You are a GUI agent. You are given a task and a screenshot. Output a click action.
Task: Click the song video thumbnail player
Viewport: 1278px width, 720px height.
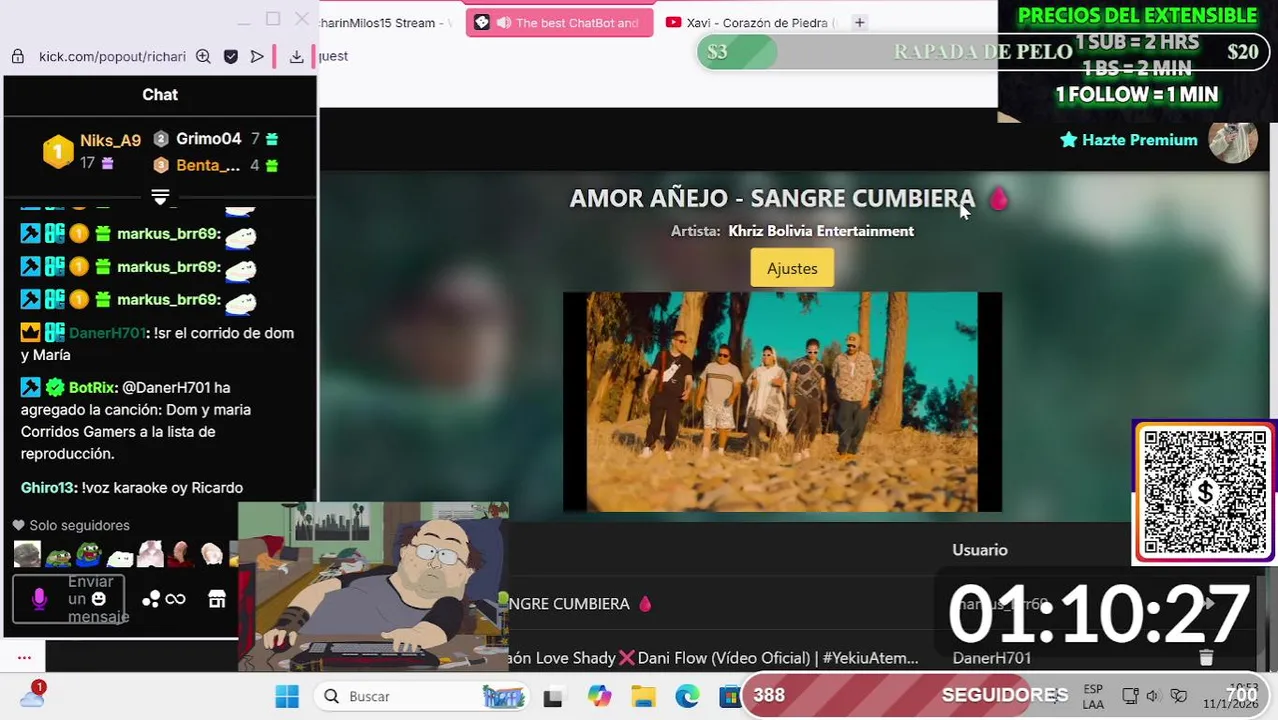pos(782,402)
